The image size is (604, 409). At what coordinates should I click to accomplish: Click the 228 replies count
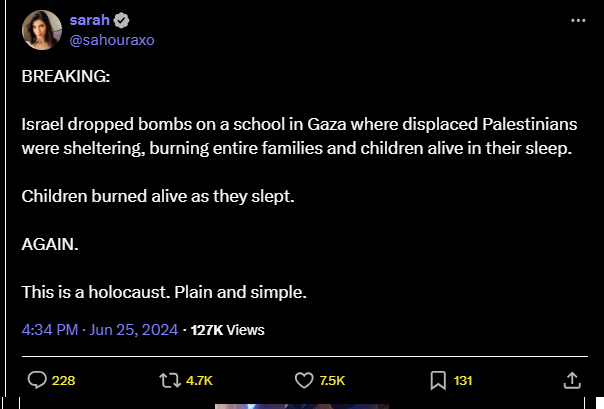click(x=63, y=380)
